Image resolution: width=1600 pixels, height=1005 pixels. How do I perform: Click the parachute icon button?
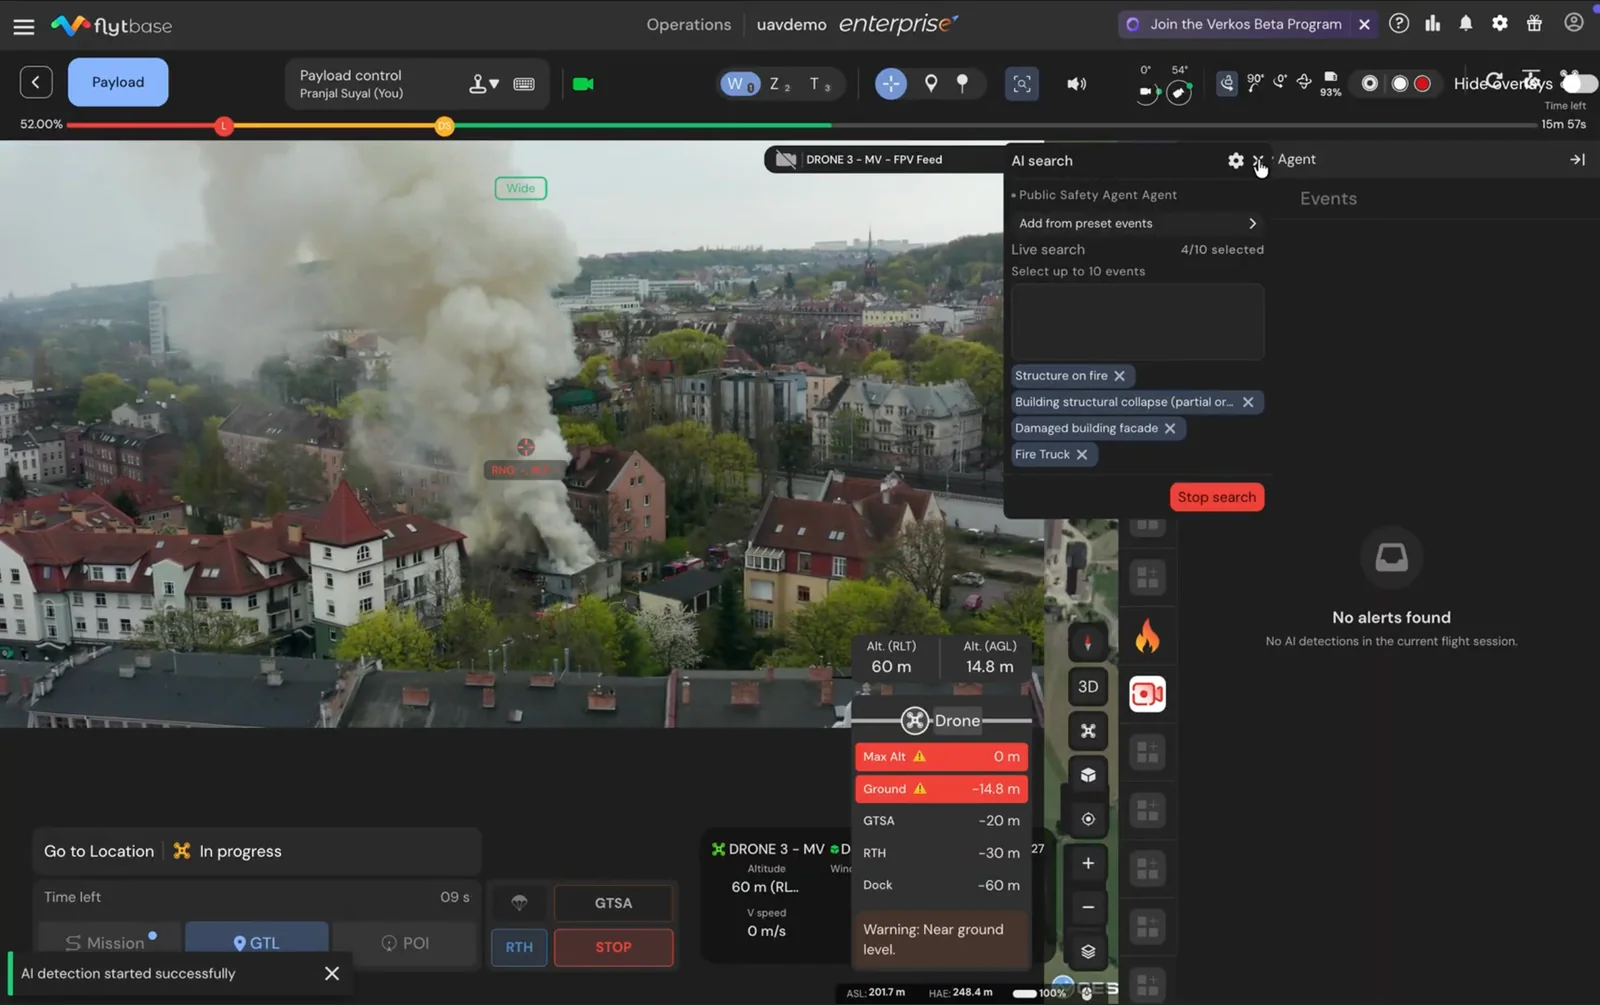[x=519, y=903]
